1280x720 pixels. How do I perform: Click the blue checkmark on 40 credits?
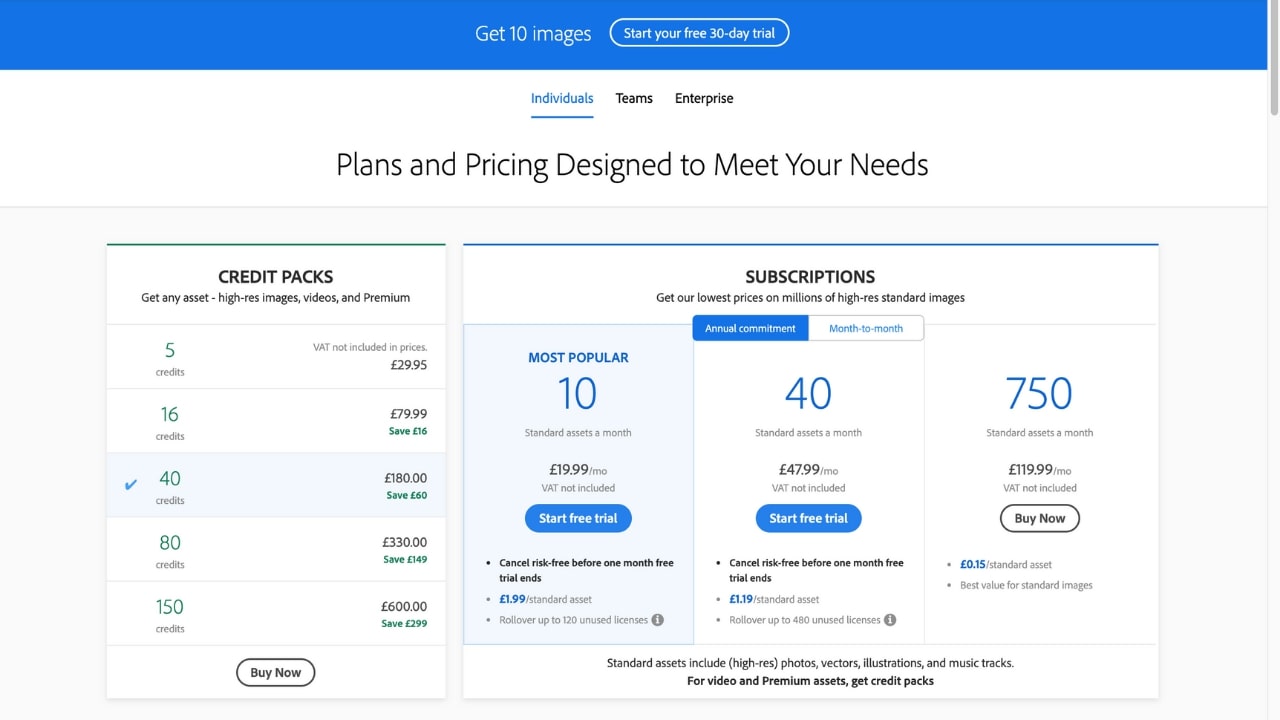pyautogui.click(x=130, y=485)
